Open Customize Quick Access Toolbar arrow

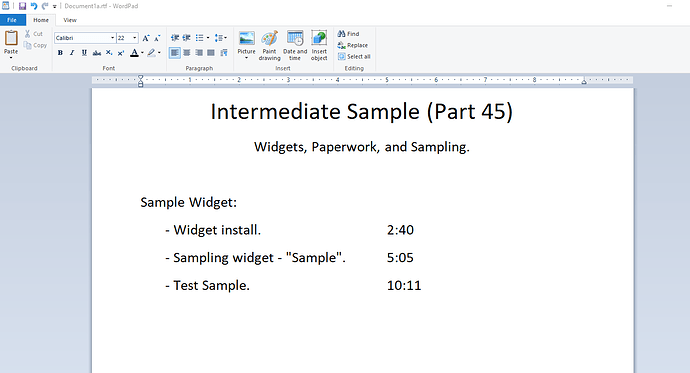[55, 7]
